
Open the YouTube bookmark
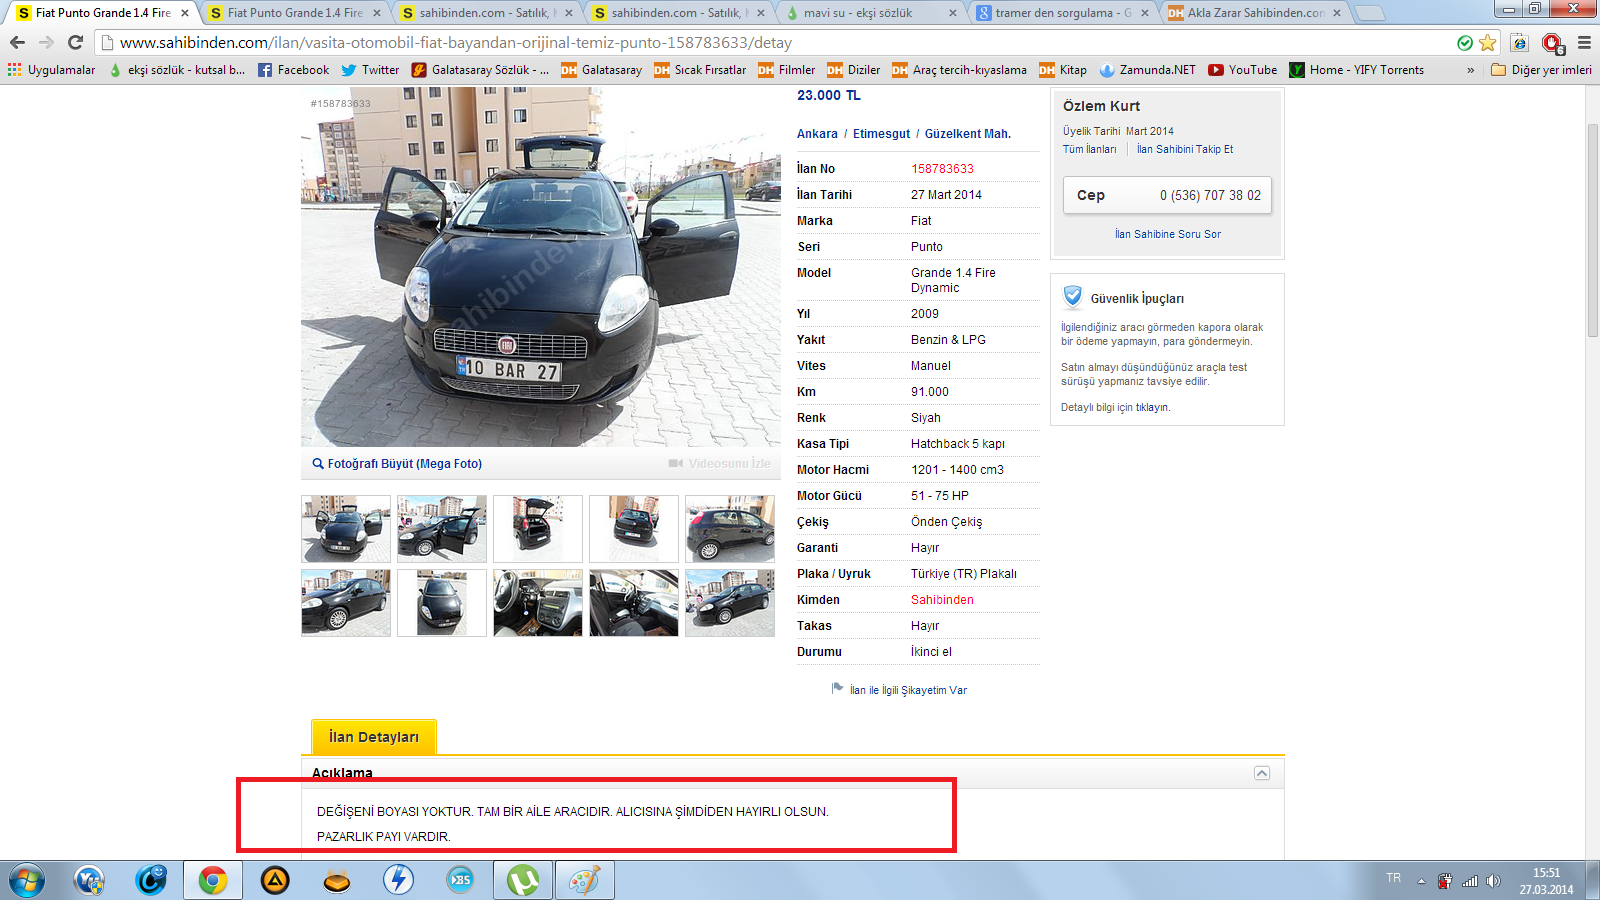coord(1242,70)
